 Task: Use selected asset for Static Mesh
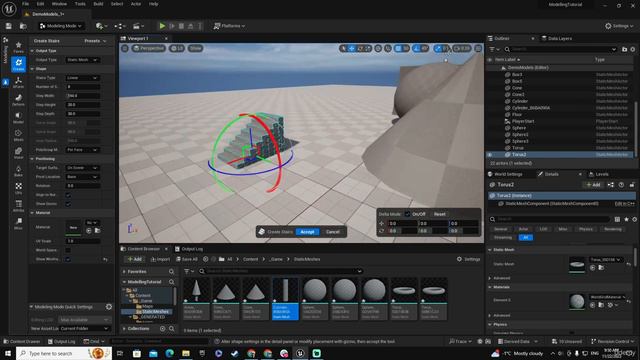593,268
